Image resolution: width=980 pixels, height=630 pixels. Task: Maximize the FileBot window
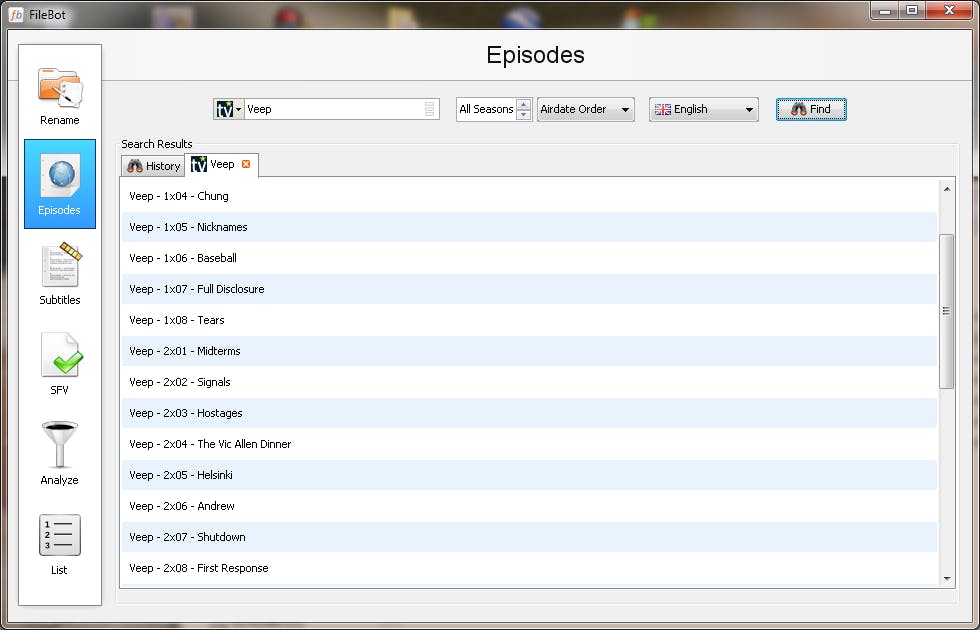[x=912, y=11]
